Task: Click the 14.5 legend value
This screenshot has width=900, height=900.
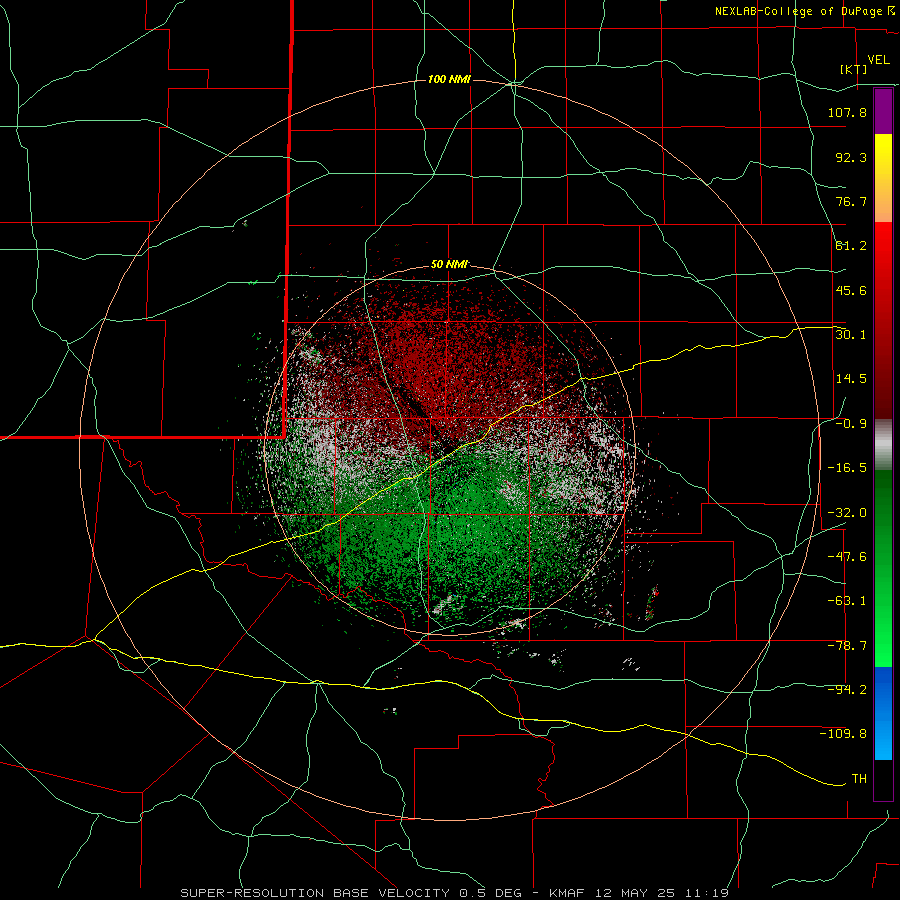Action: click(x=851, y=379)
